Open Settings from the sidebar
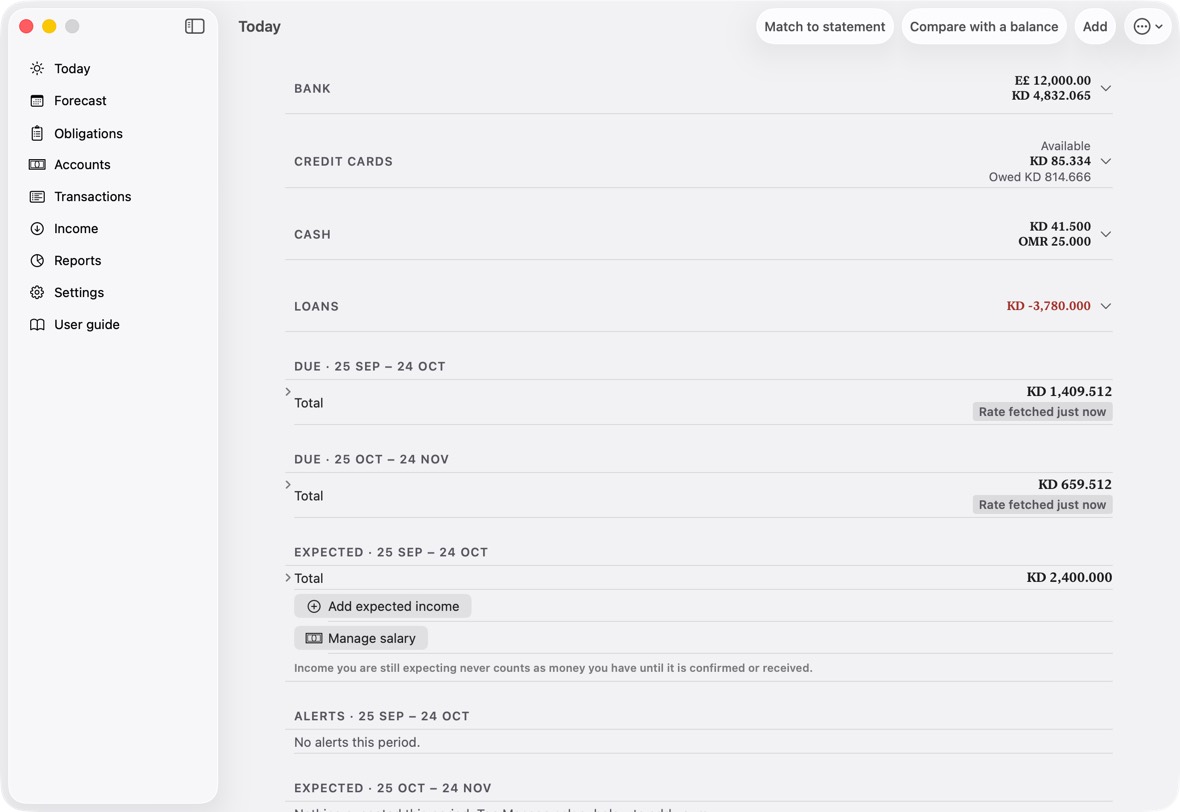1180x812 pixels. [x=79, y=293]
